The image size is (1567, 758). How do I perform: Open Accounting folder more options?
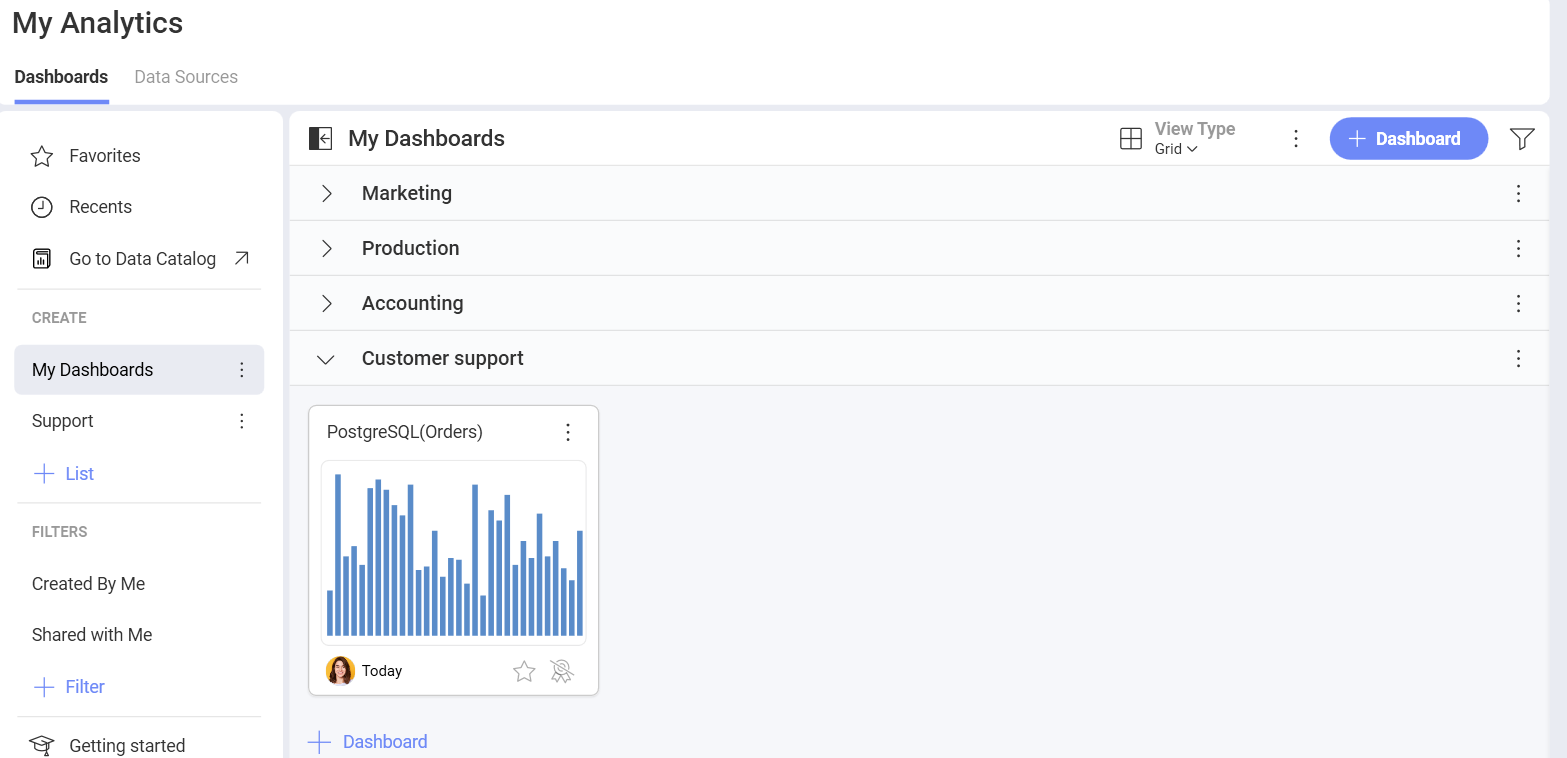pos(1518,304)
